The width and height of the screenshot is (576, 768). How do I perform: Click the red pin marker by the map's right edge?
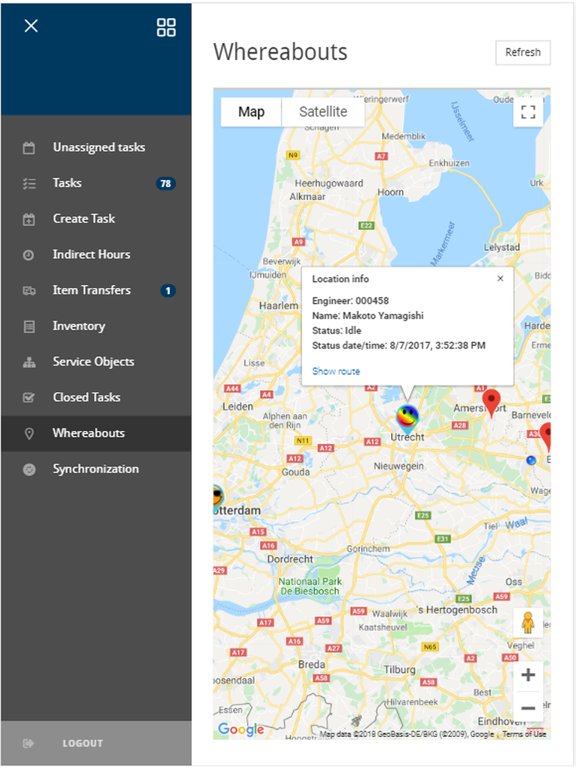(x=546, y=436)
